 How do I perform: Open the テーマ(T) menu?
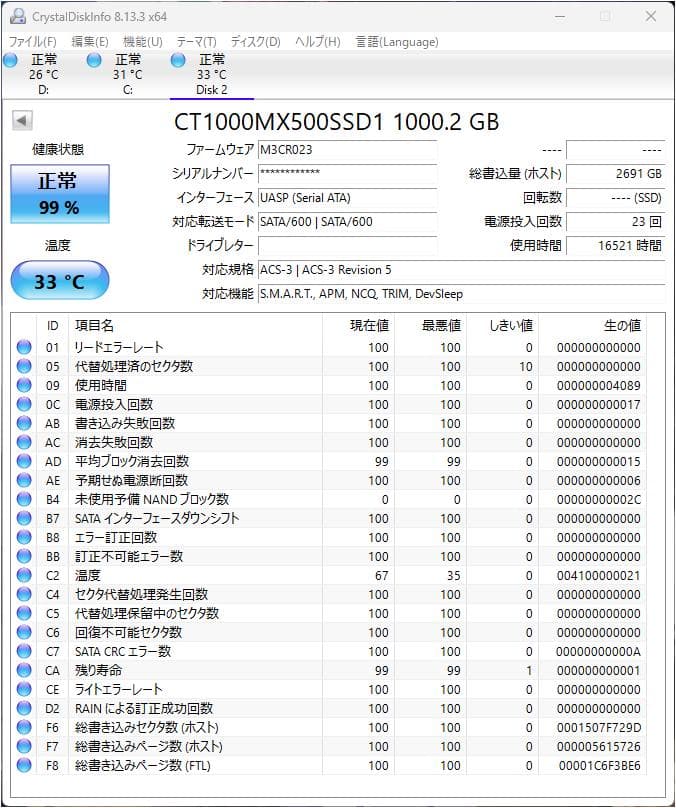click(x=196, y=42)
